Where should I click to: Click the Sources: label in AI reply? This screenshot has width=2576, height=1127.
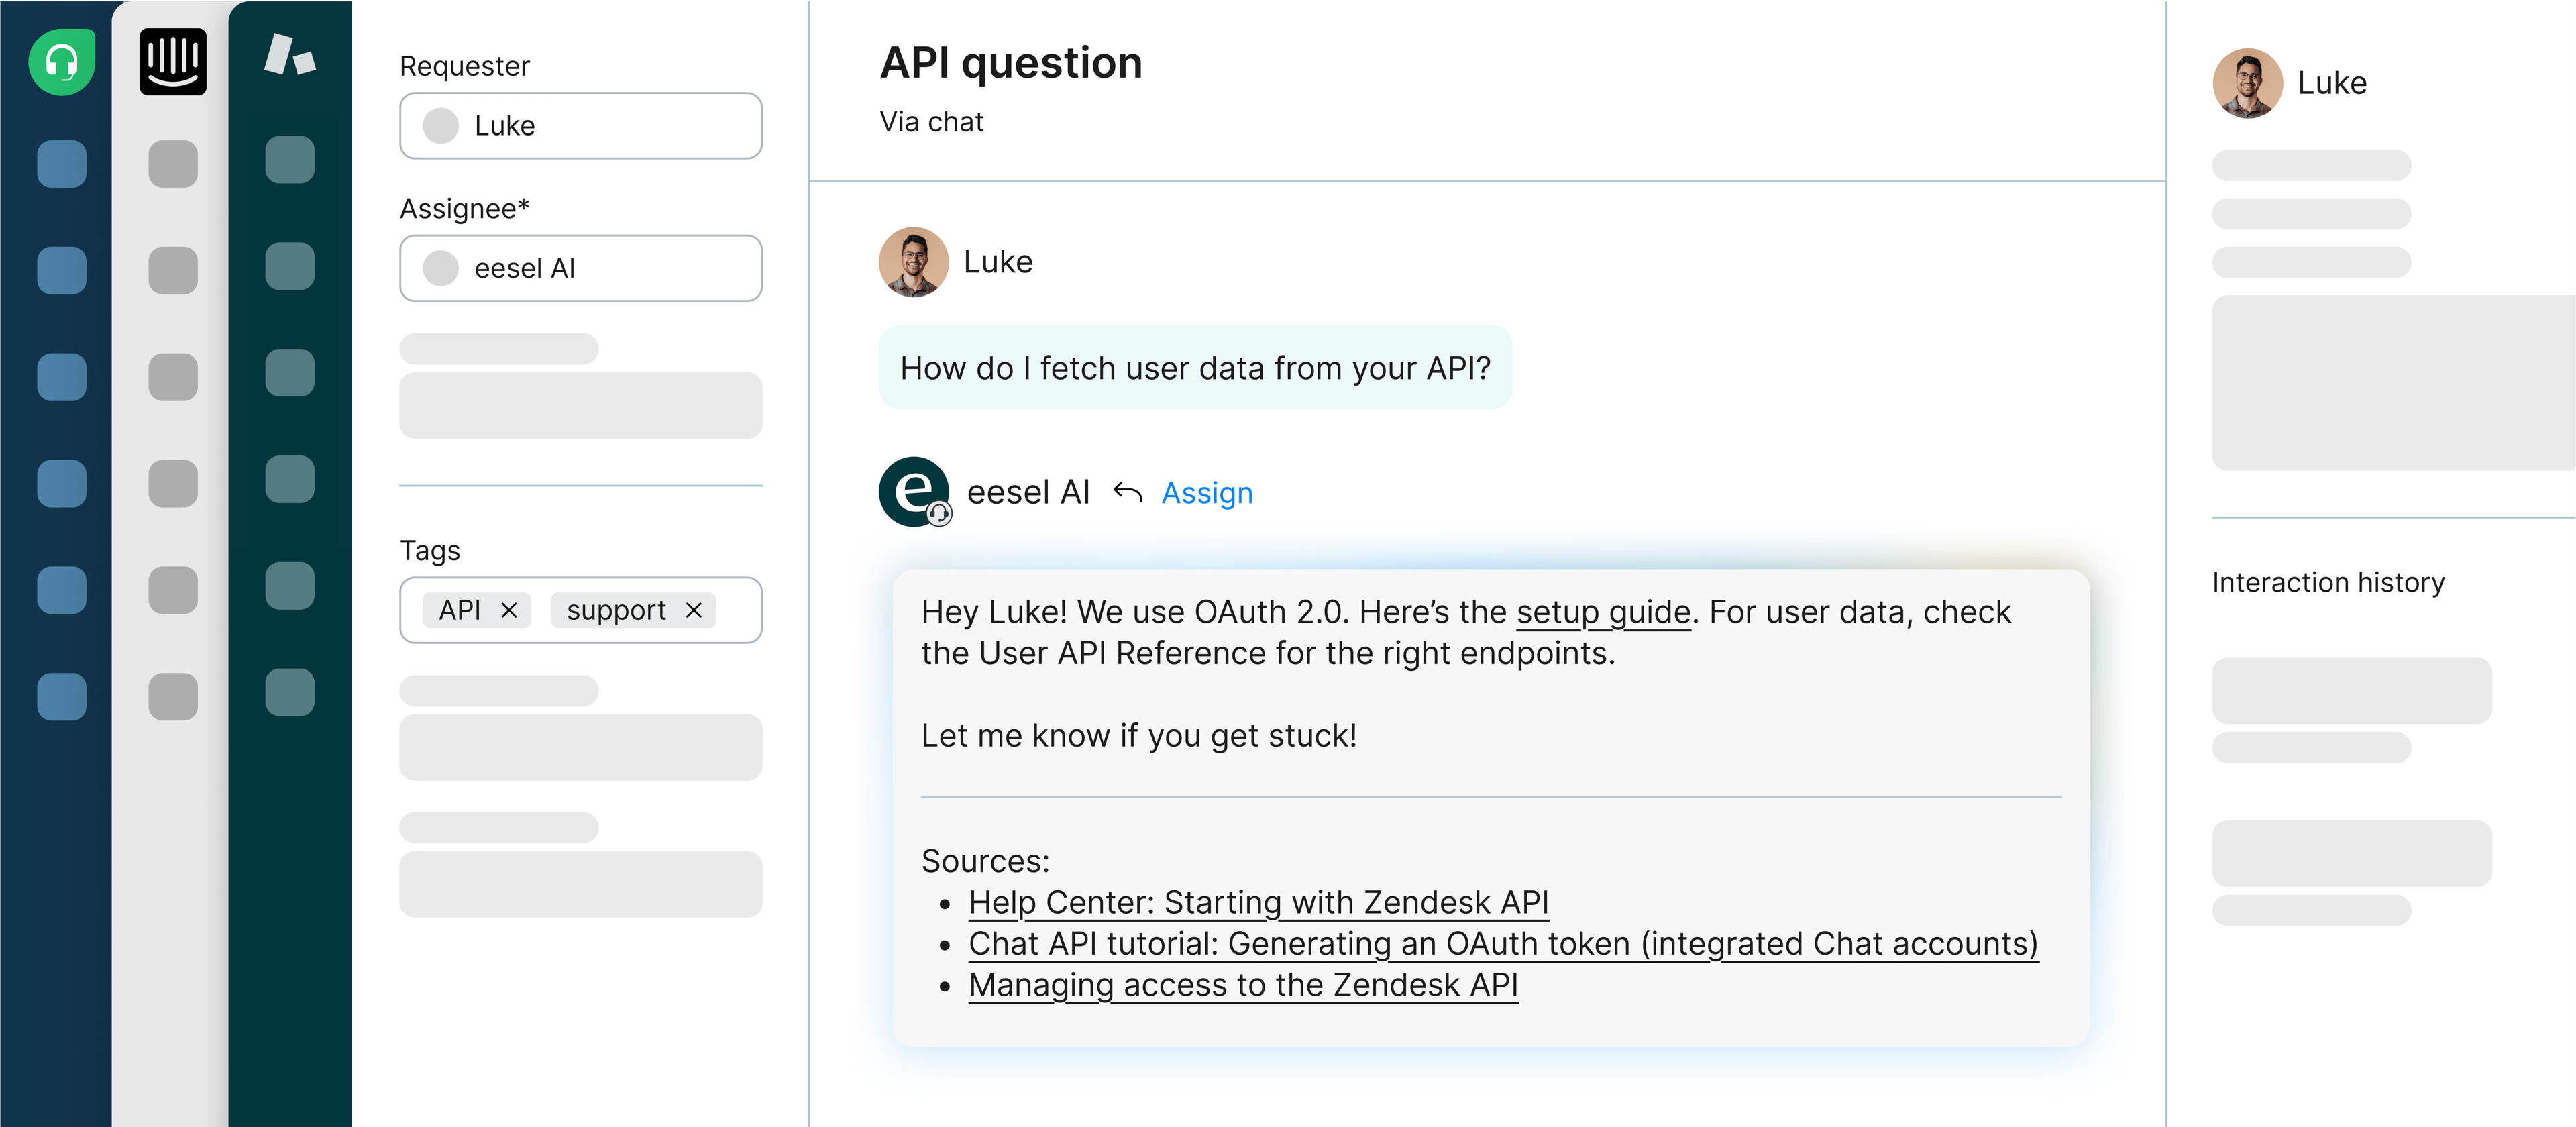click(985, 861)
